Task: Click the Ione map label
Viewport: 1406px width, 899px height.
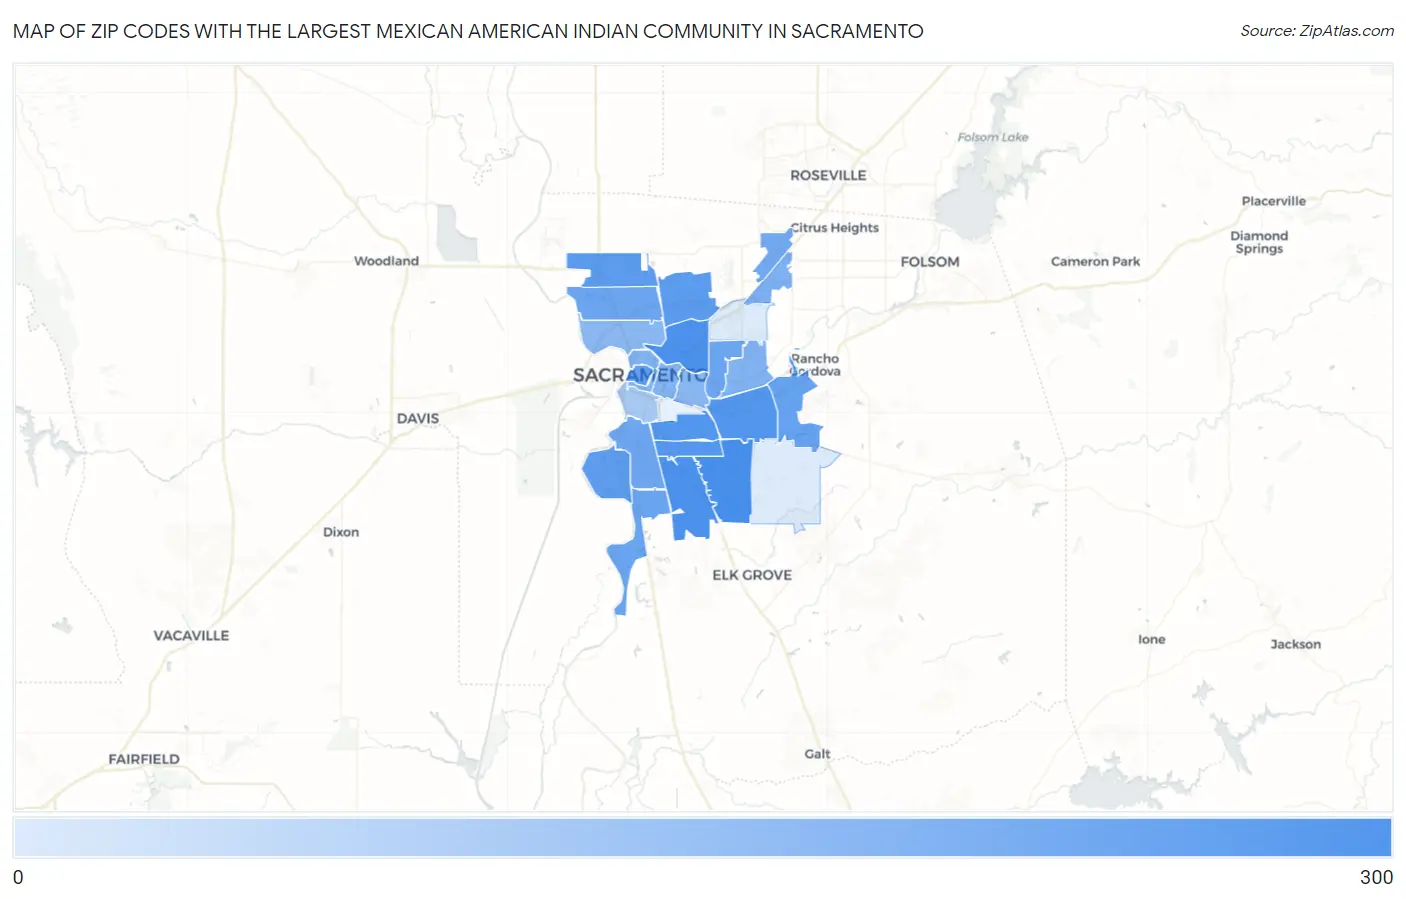Action: pos(1152,639)
